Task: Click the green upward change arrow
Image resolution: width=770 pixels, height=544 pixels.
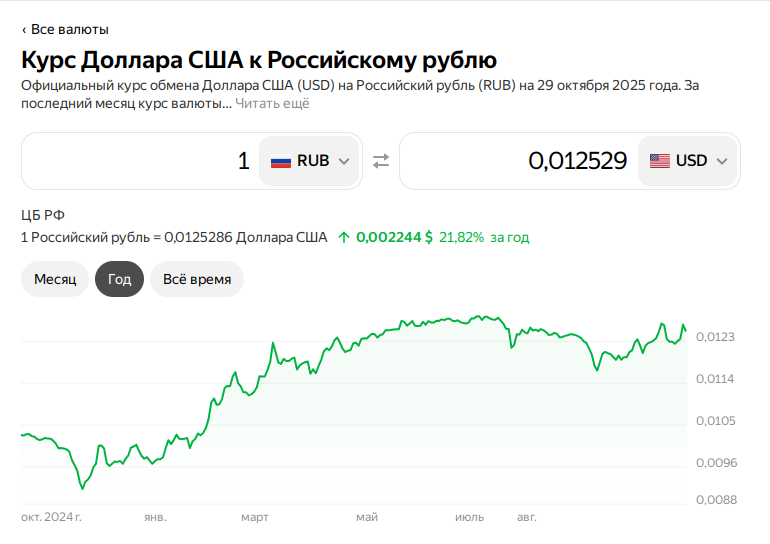Action: tap(344, 238)
